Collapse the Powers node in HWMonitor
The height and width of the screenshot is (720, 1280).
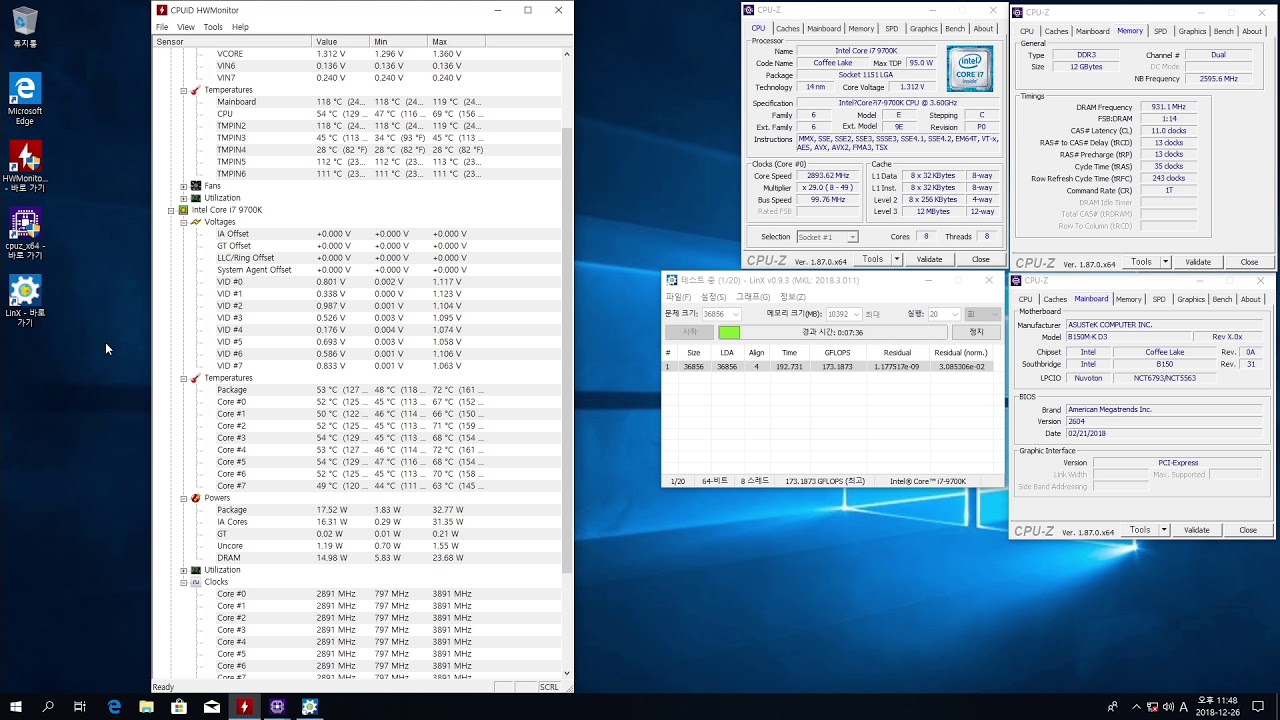tap(184, 498)
